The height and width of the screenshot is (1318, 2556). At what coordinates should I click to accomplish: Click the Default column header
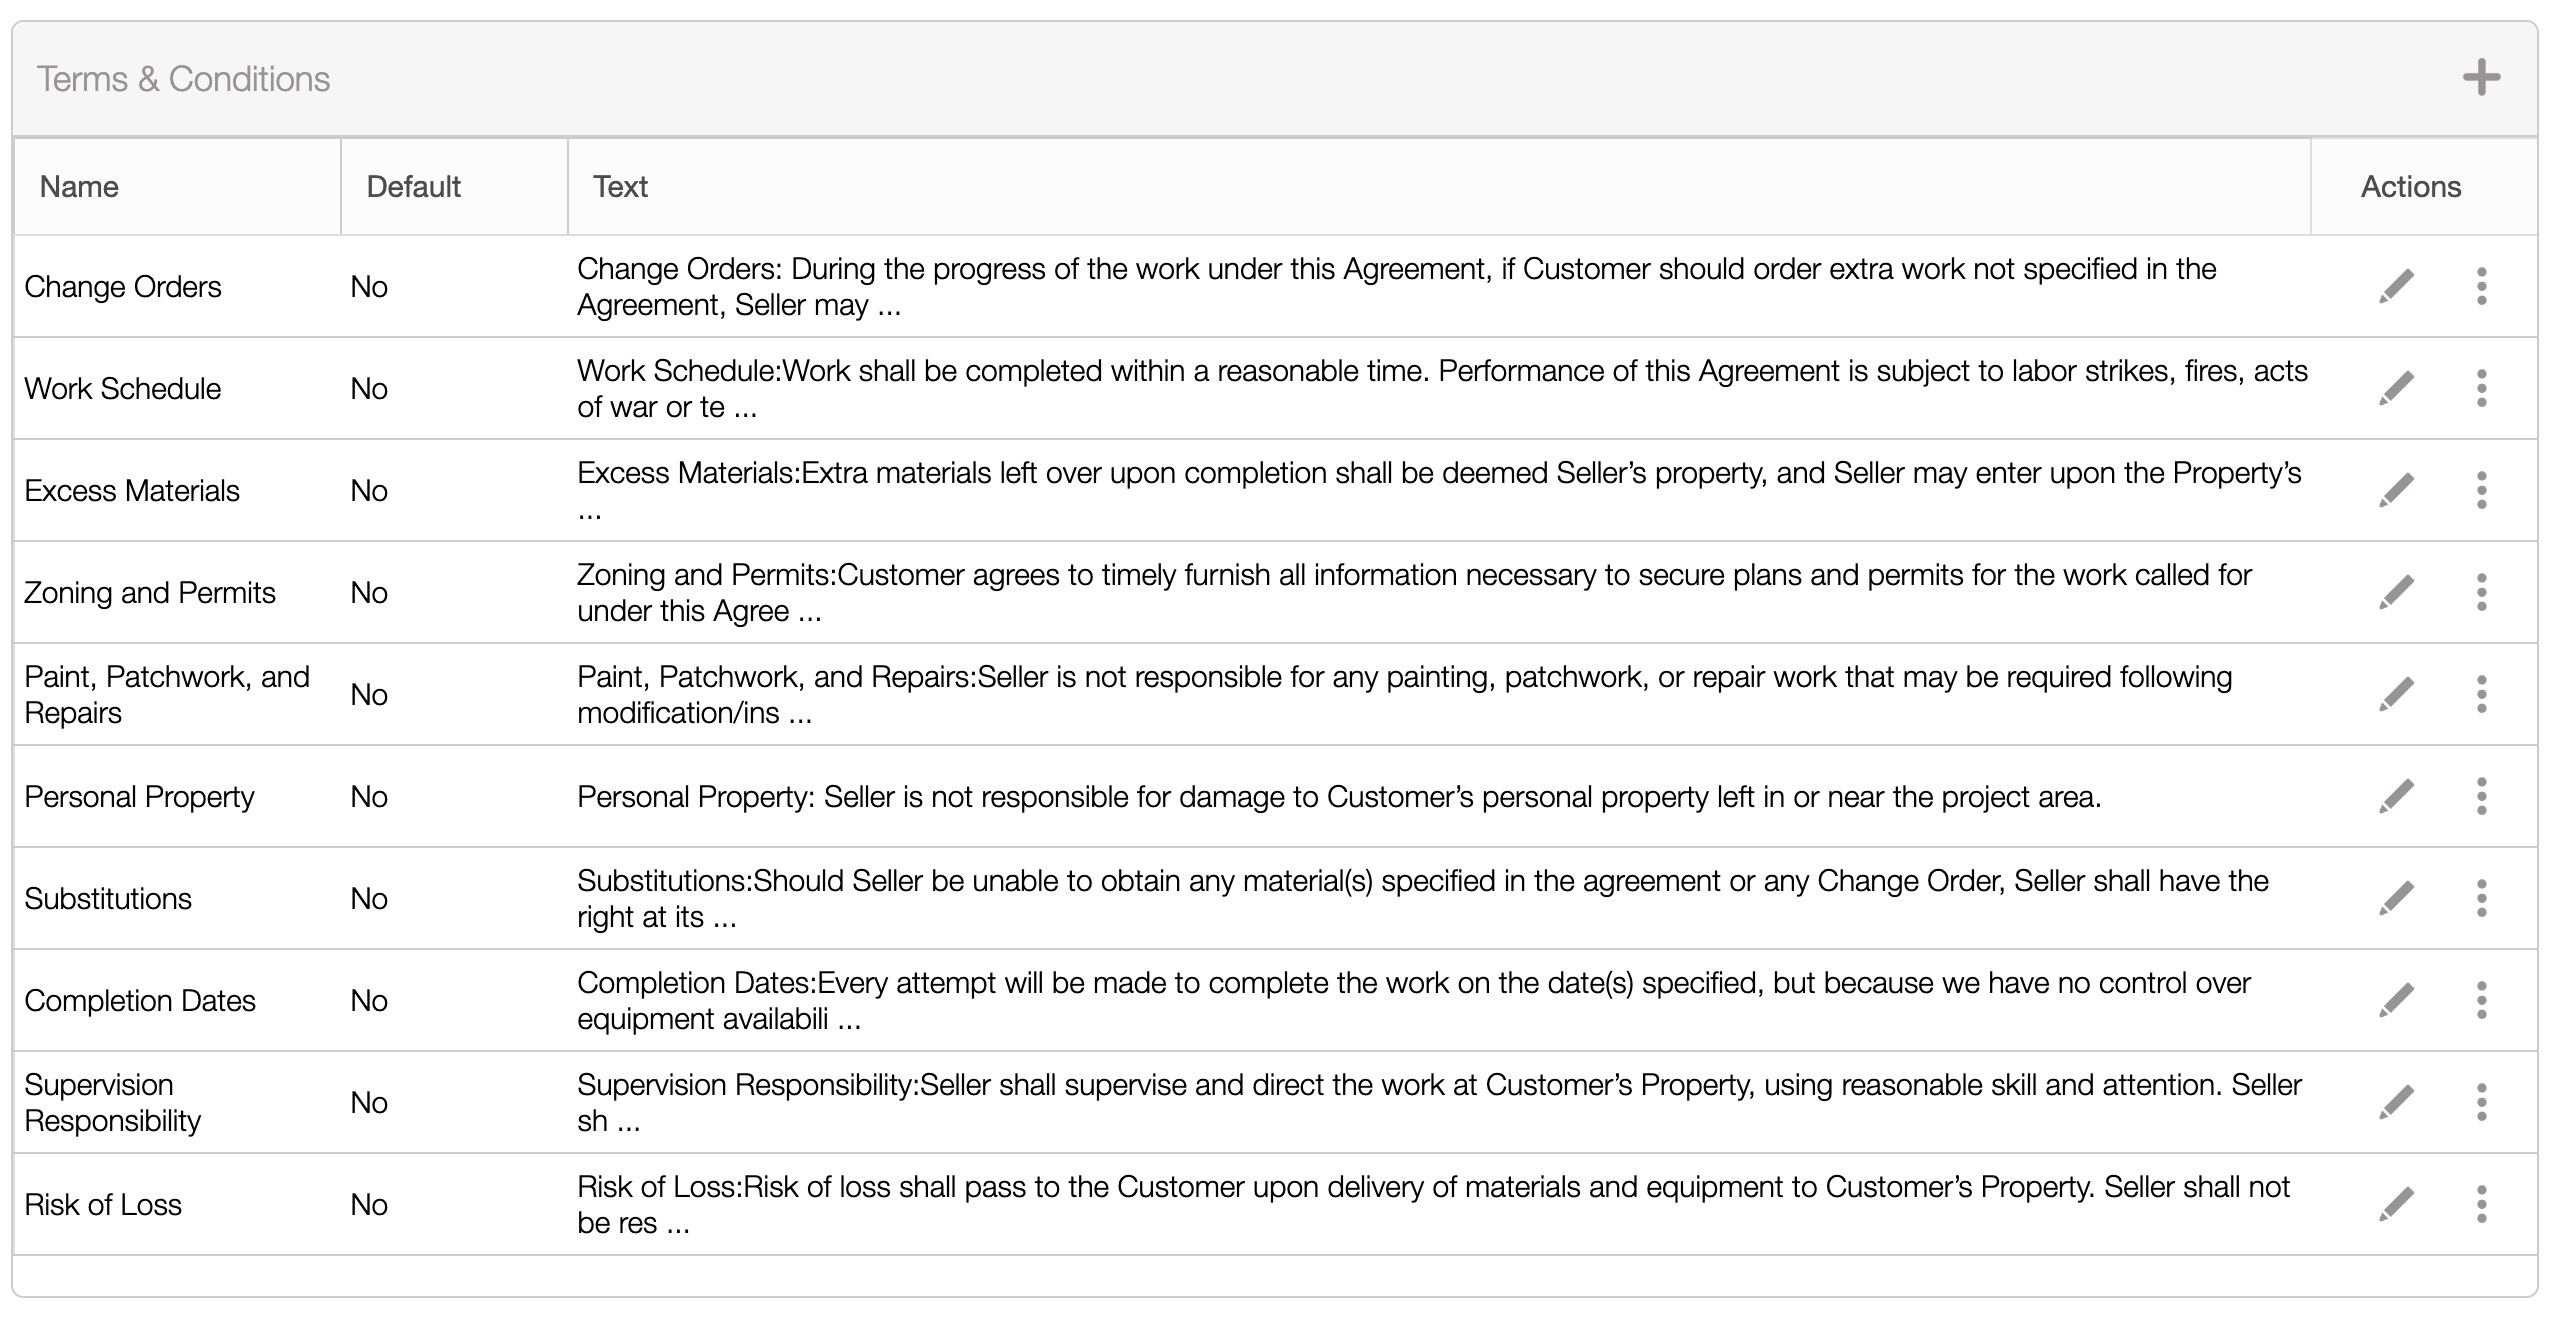point(413,187)
